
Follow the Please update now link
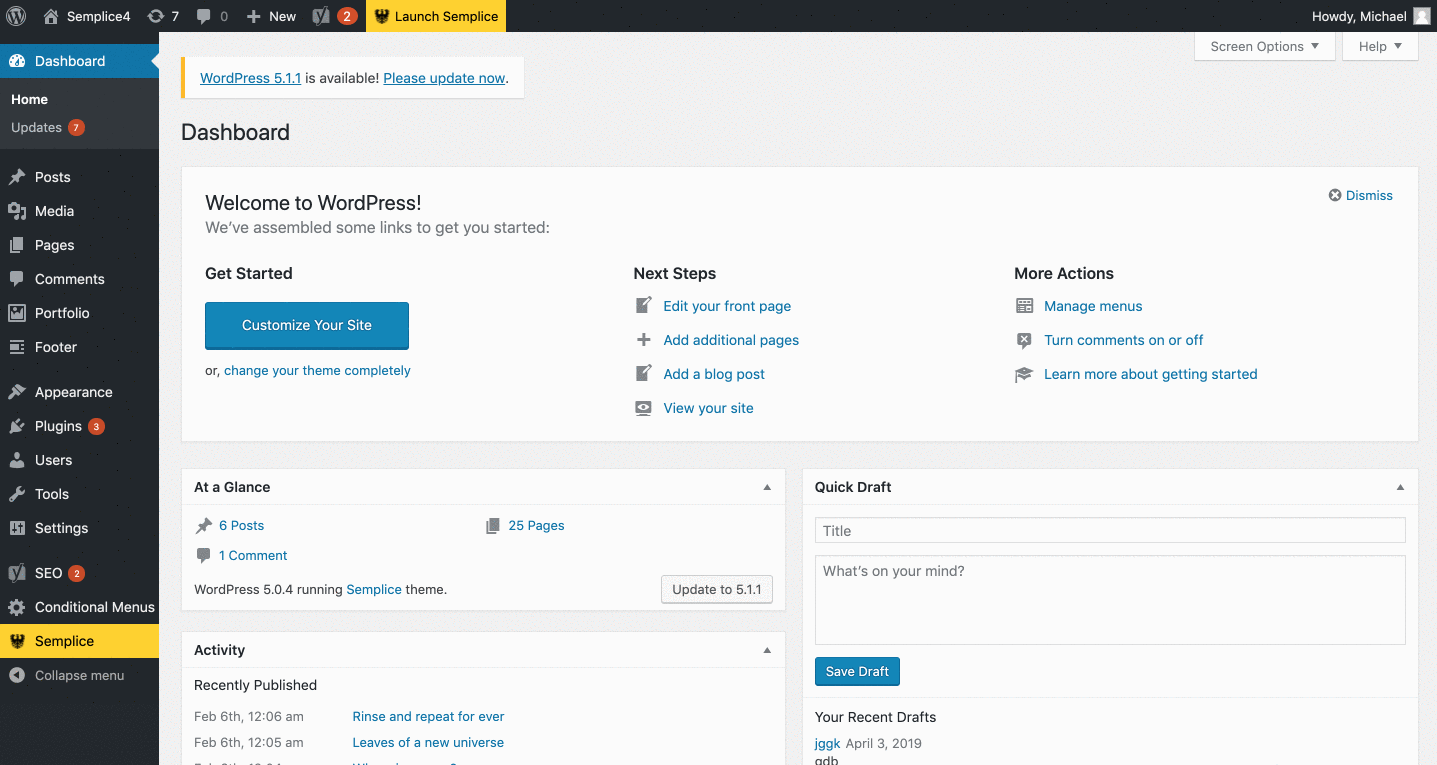point(443,78)
